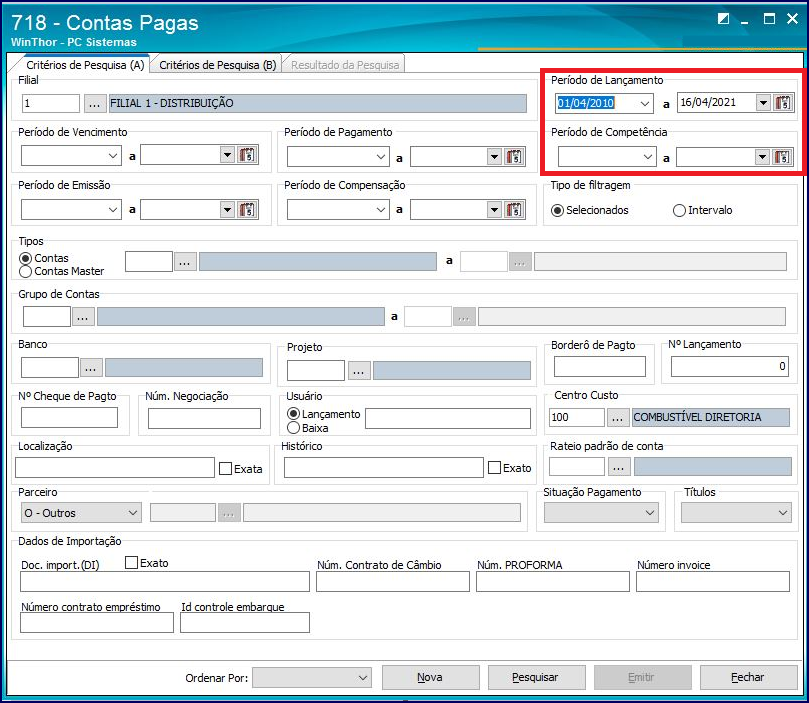Open Banco lookup ellipsis button
Screen dimensions: 809x703
91,368
